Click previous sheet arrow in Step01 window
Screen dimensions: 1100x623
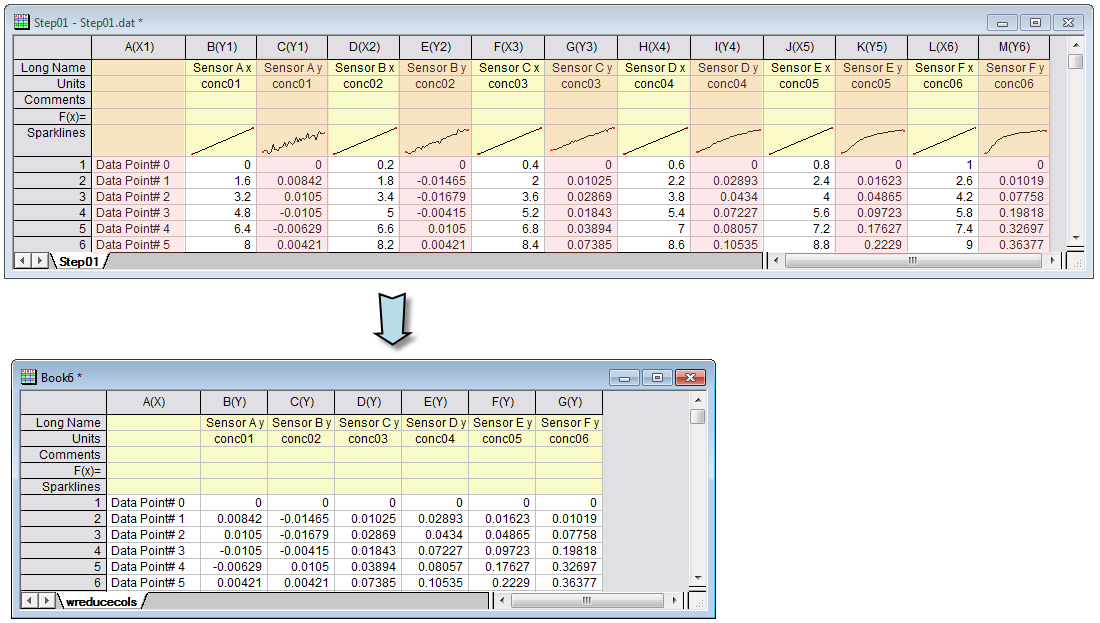coord(23,261)
